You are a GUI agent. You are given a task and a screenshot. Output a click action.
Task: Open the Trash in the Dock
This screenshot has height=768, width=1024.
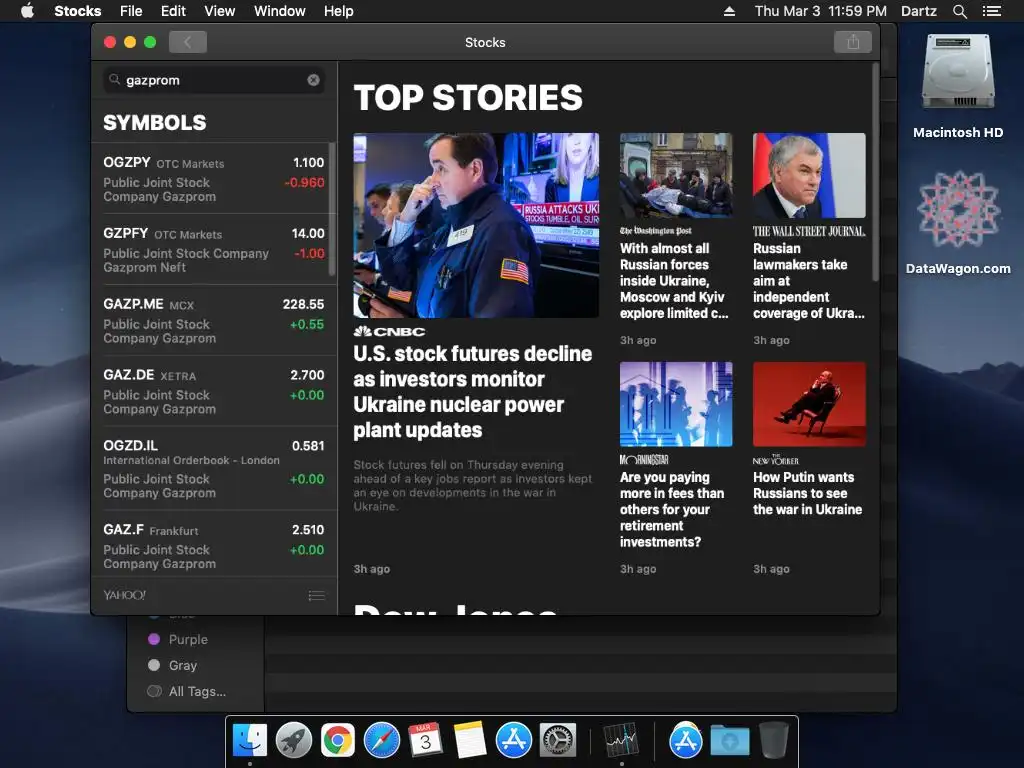point(774,740)
